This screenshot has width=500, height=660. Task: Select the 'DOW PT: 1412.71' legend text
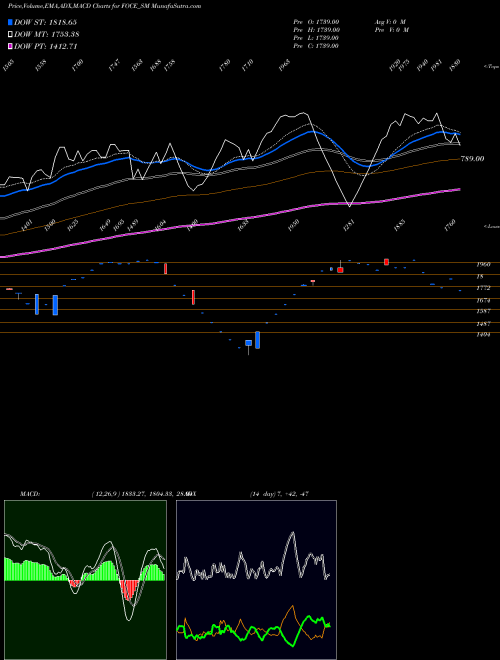coord(45,47)
